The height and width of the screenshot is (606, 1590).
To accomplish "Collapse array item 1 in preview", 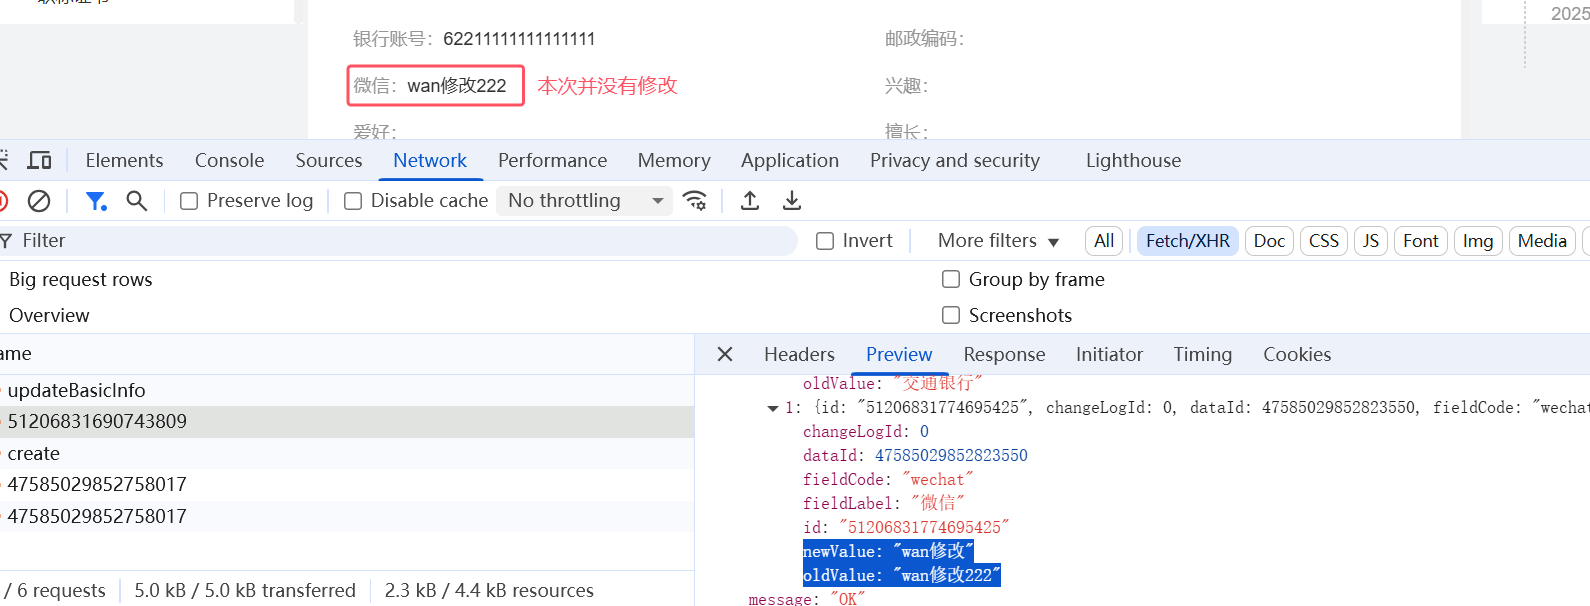I will (x=773, y=408).
